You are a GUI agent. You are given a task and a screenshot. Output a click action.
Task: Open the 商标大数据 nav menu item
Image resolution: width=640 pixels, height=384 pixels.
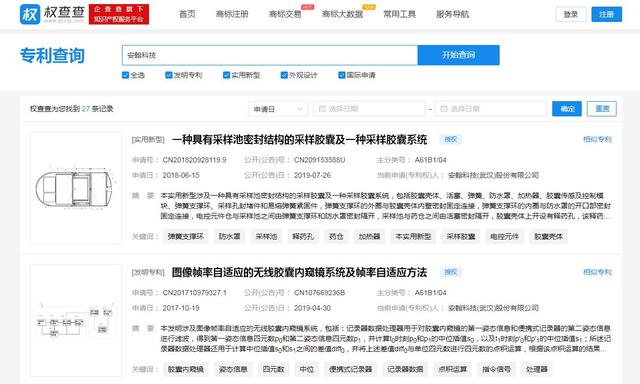(x=342, y=14)
